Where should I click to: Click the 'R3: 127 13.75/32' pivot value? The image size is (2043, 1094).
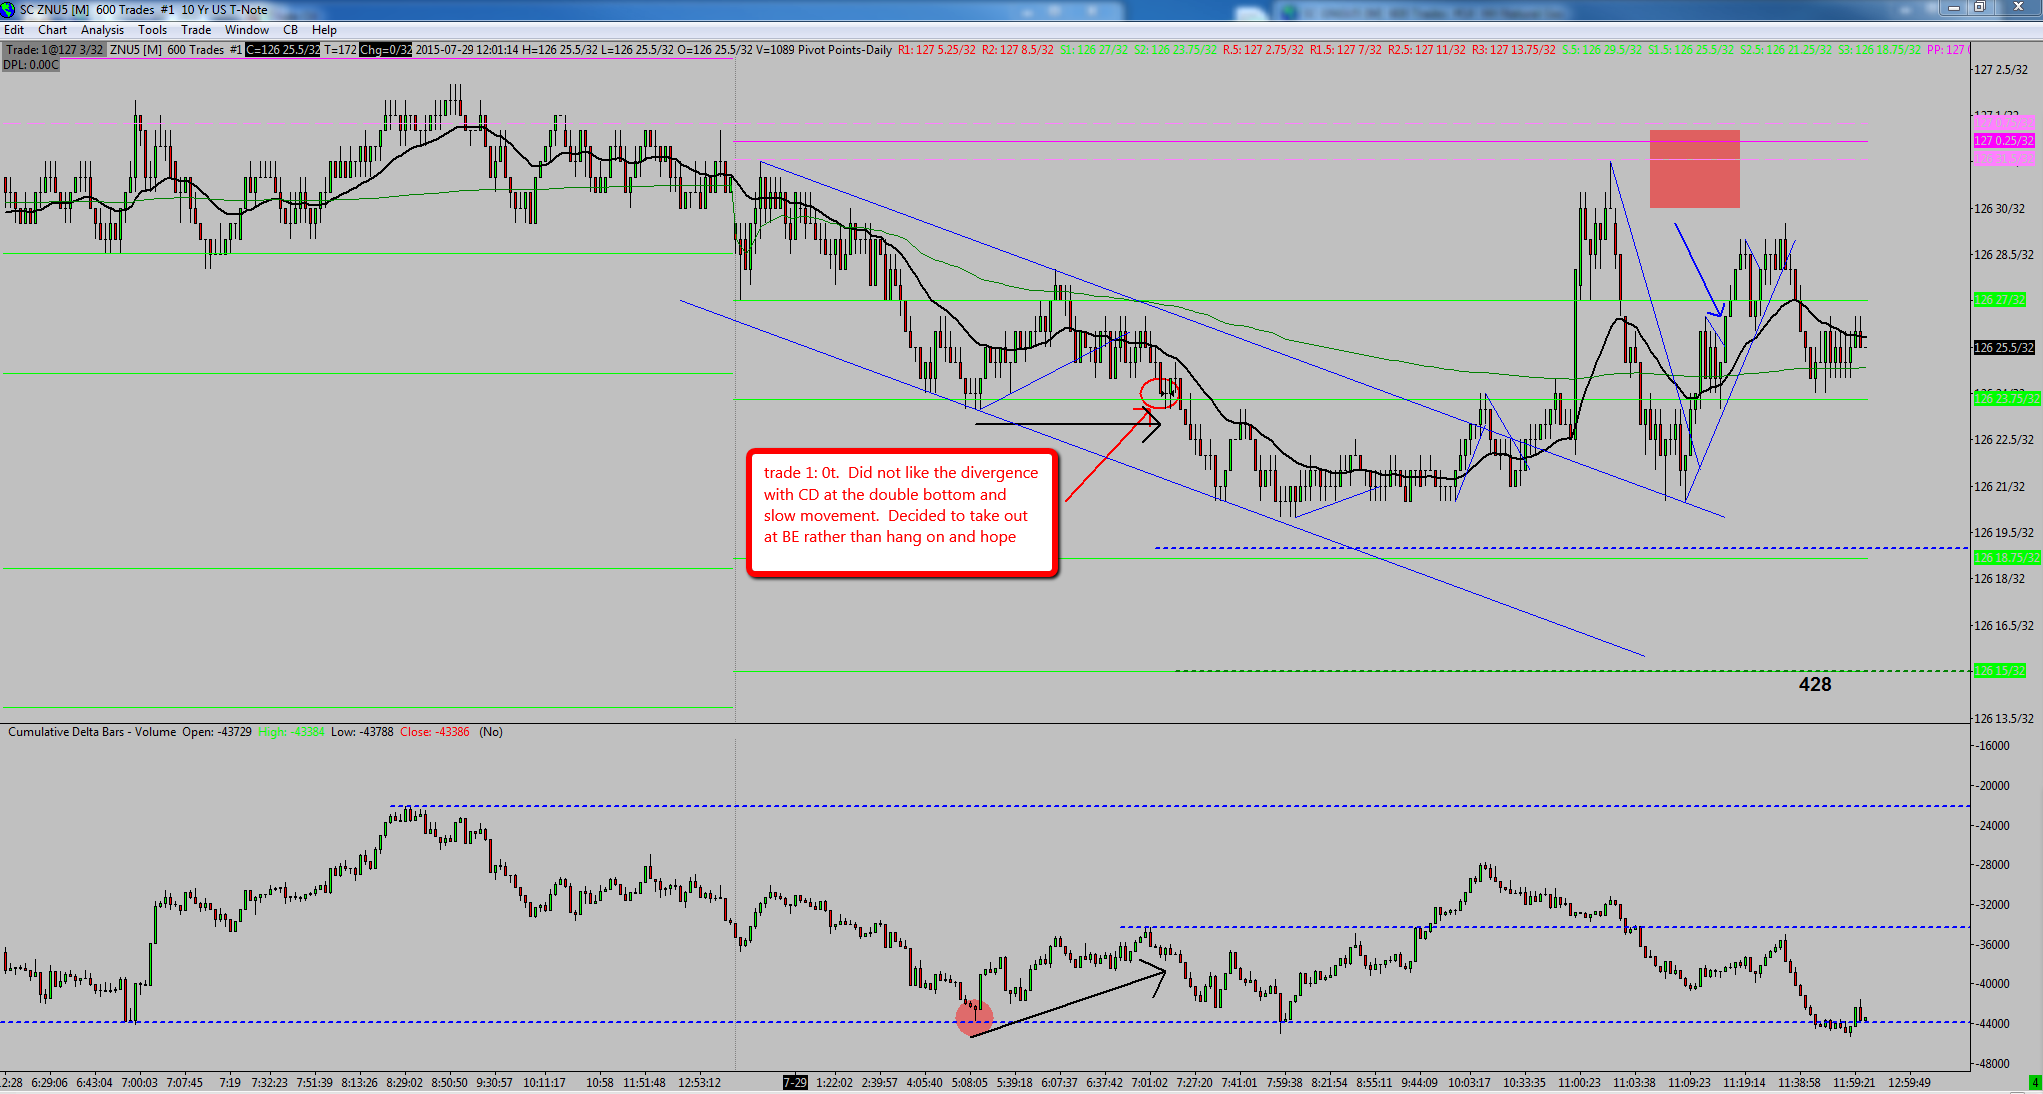(x=1514, y=50)
